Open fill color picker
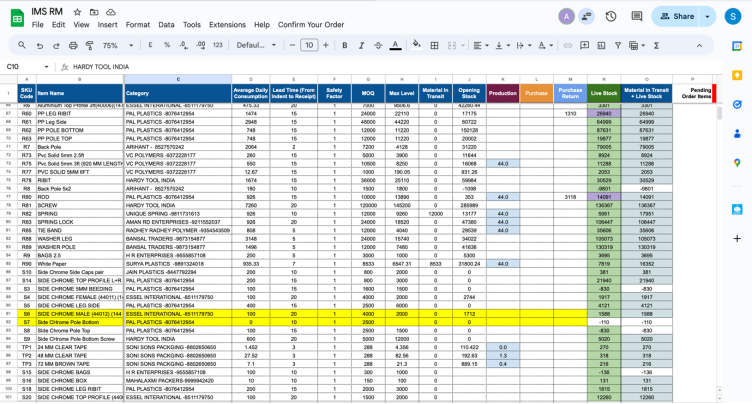752x404 pixels. (x=416, y=45)
